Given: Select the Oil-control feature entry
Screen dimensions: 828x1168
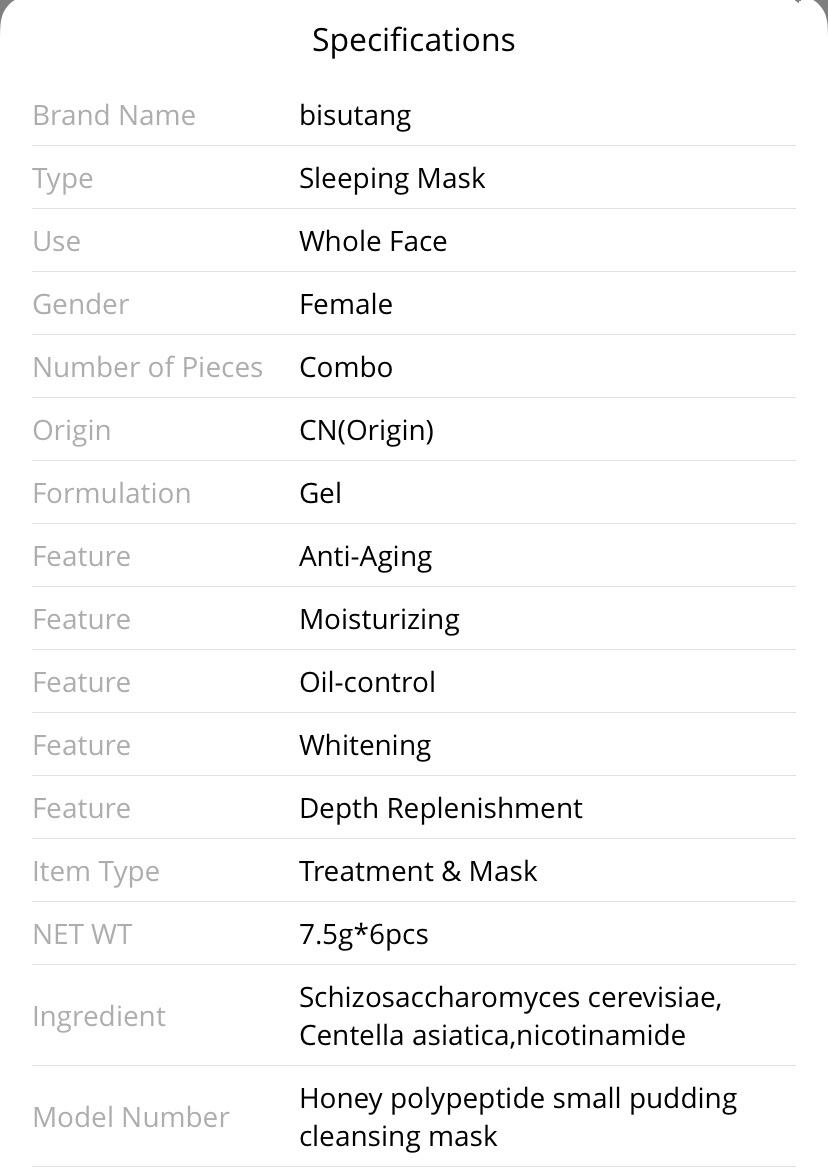Looking at the screenshot, I should (x=367, y=682).
